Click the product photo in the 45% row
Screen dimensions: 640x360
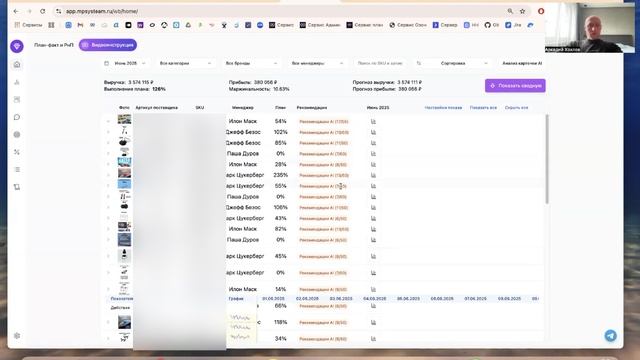click(x=124, y=256)
